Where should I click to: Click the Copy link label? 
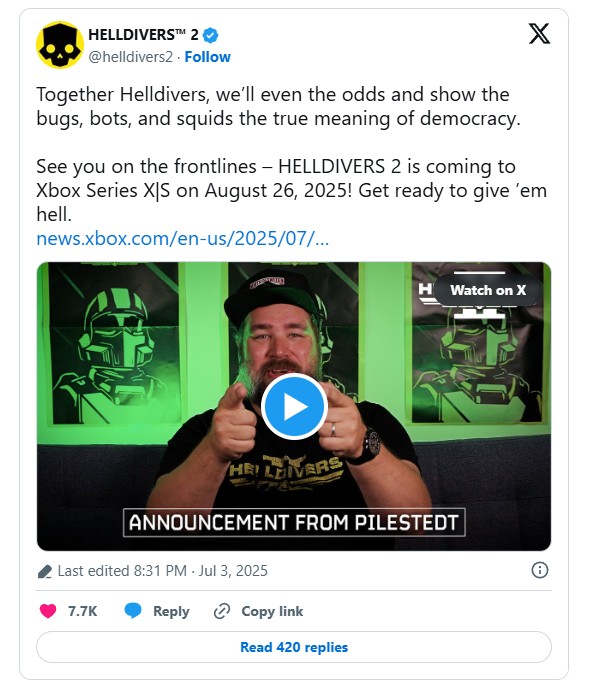272,611
